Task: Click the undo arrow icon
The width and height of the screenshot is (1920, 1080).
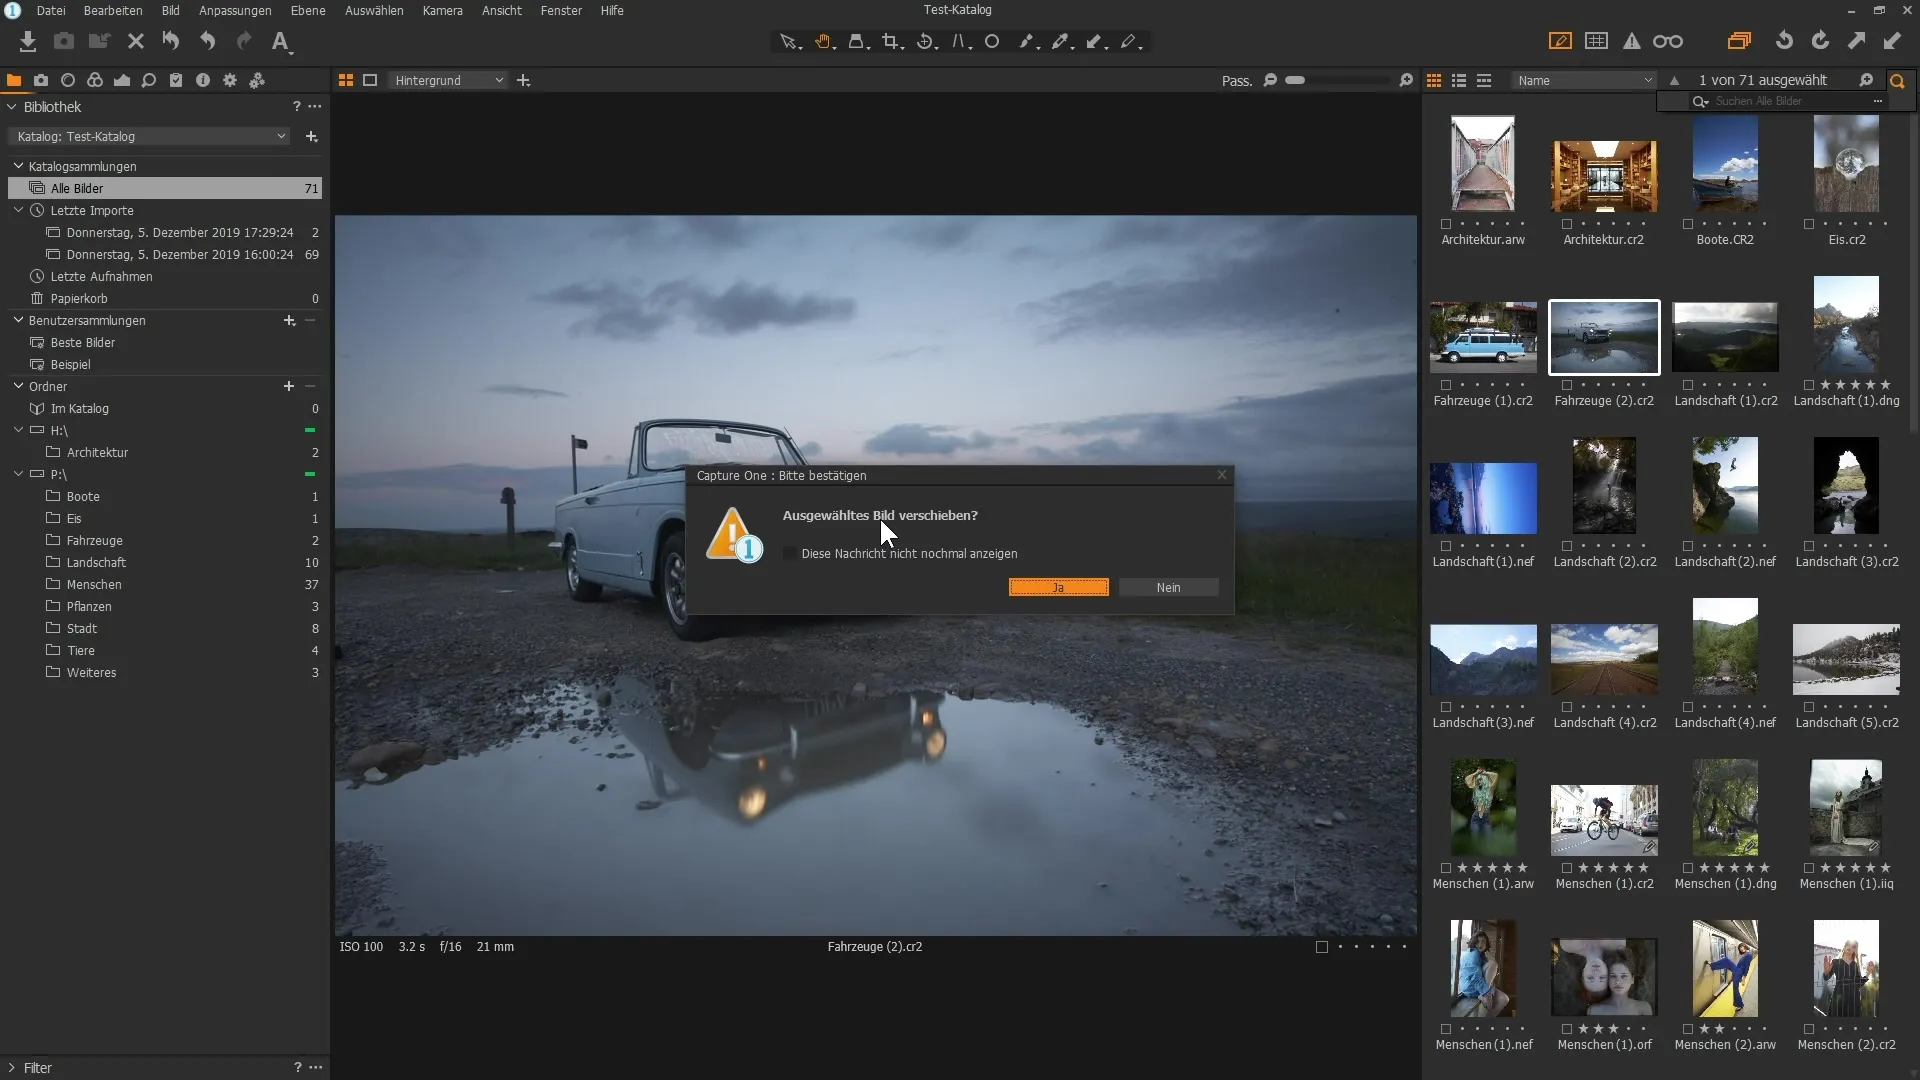Action: (208, 41)
